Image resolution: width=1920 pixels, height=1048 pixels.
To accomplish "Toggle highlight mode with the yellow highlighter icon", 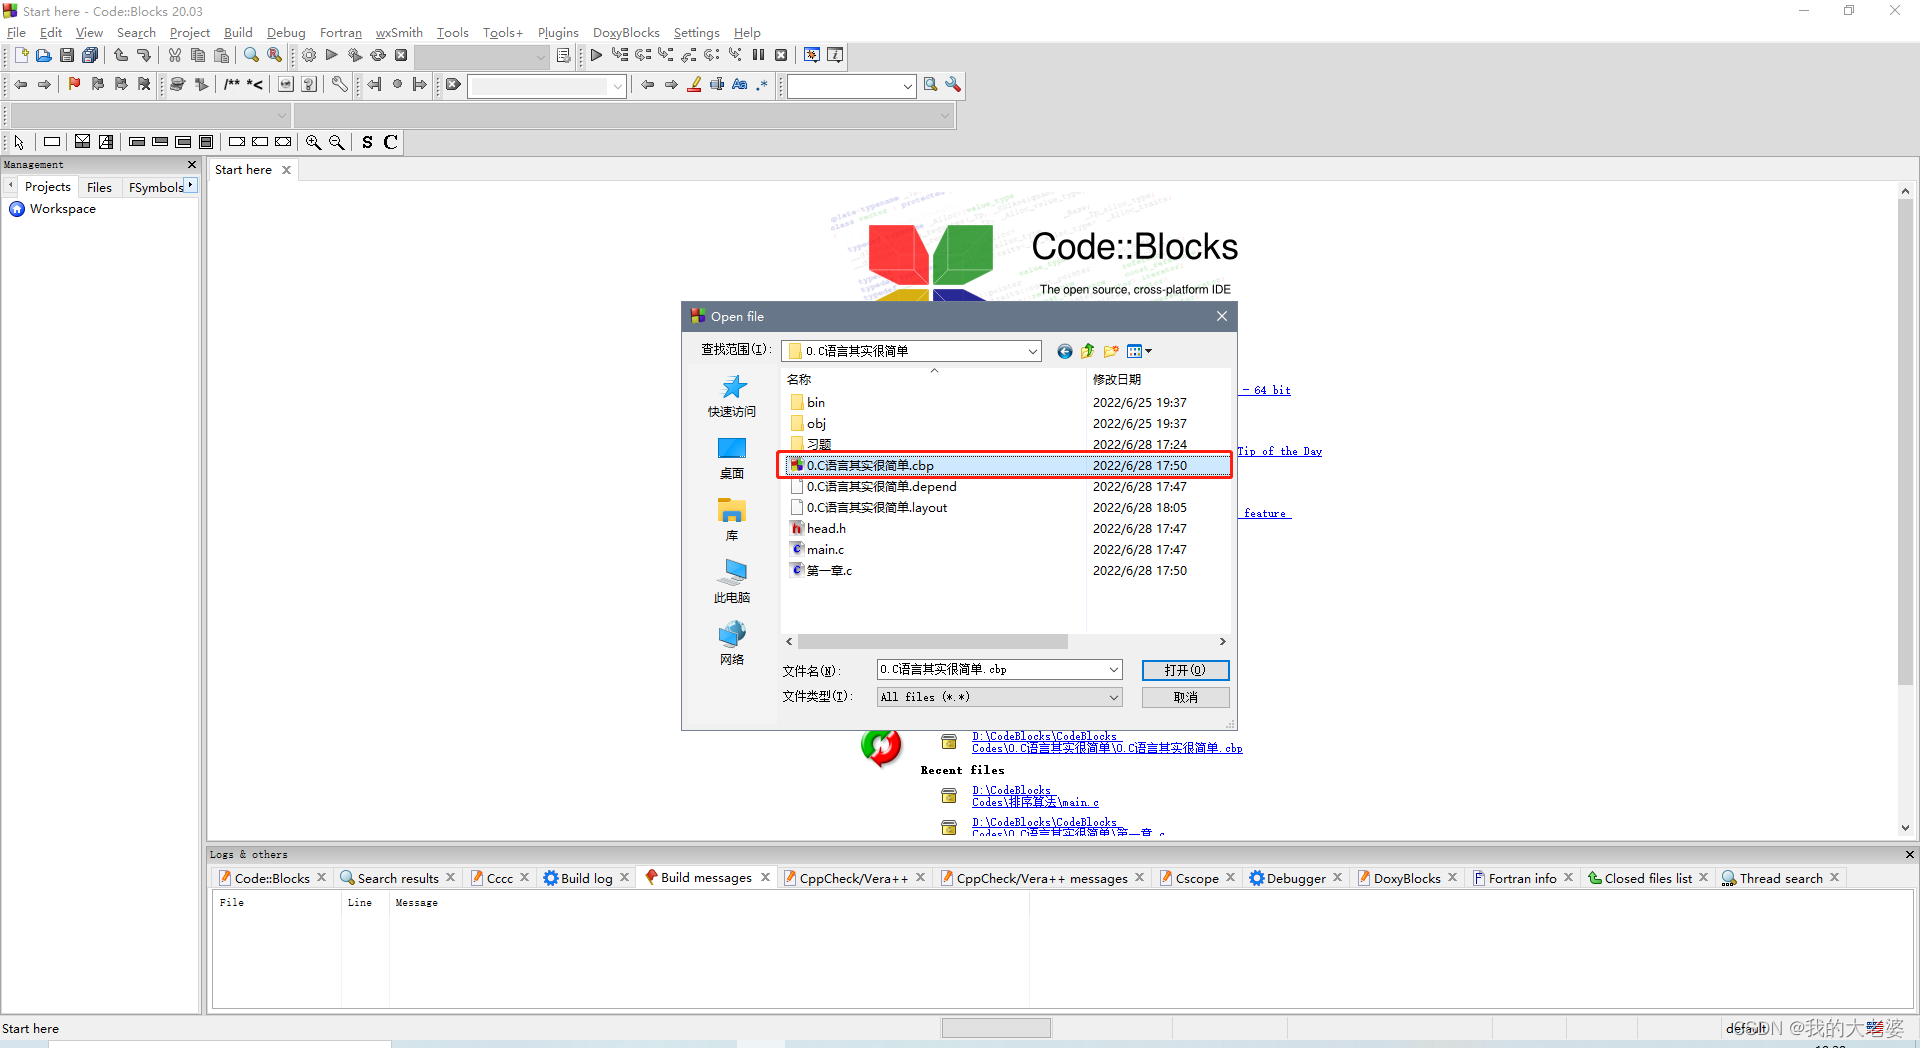I will [x=694, y=85].
